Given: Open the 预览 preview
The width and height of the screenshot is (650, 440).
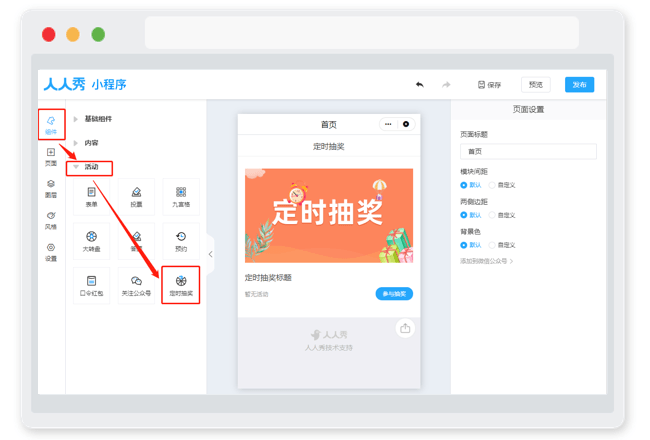Looking at the screenshot, I should 536,85.
